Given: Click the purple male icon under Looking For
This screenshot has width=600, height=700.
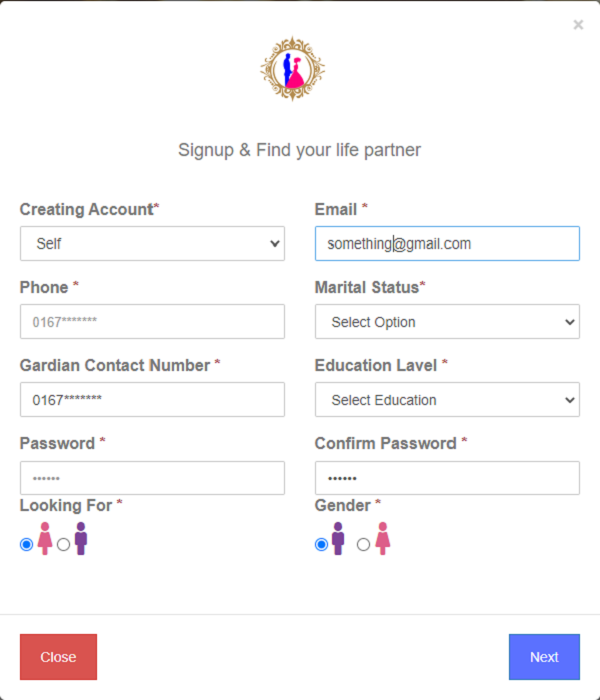Looking at the screenshot, I should (x=81, y=539).
